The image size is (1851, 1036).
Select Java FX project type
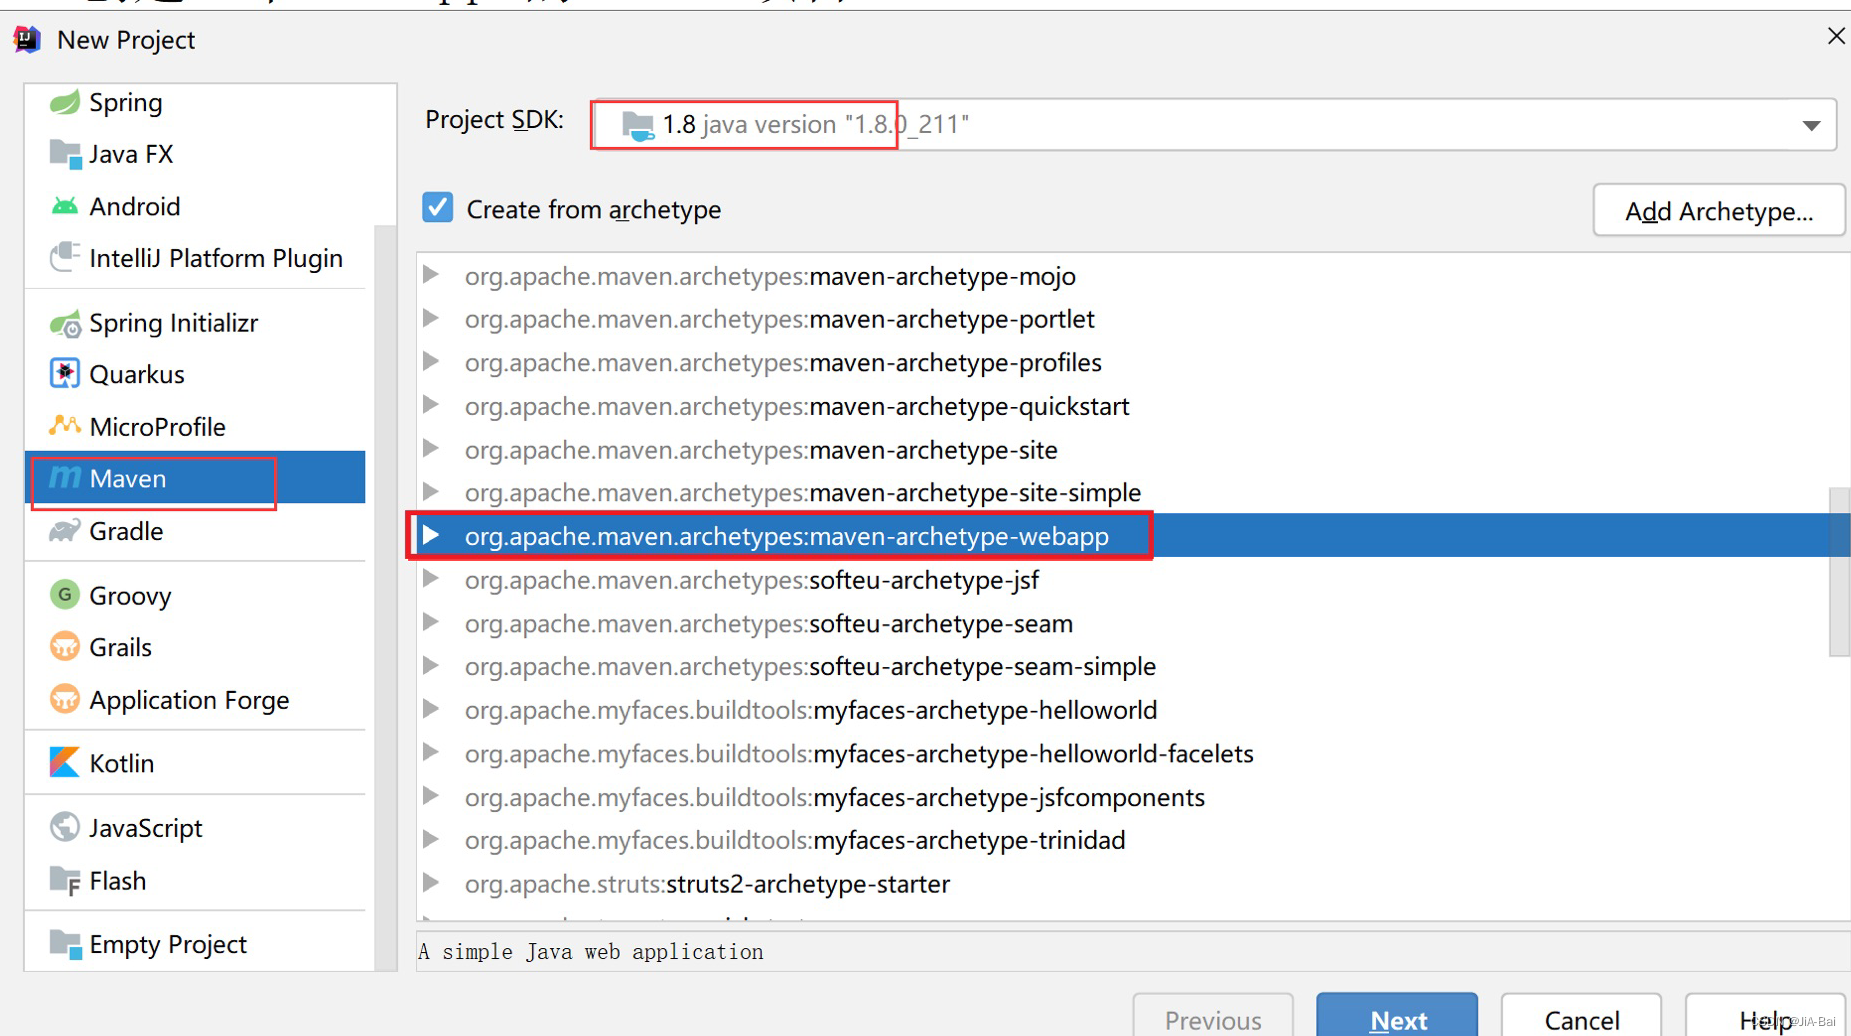(195, 154)
